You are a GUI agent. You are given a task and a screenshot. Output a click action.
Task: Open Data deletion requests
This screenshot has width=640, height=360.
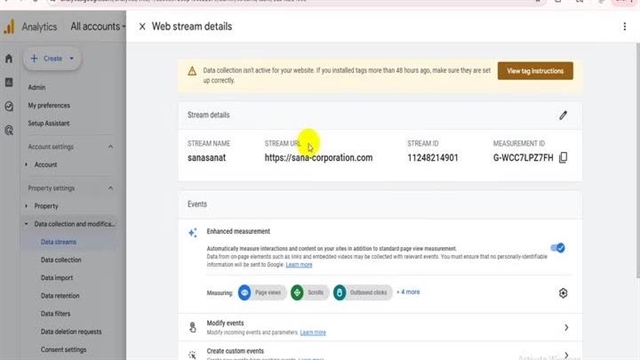coord(71,332)
